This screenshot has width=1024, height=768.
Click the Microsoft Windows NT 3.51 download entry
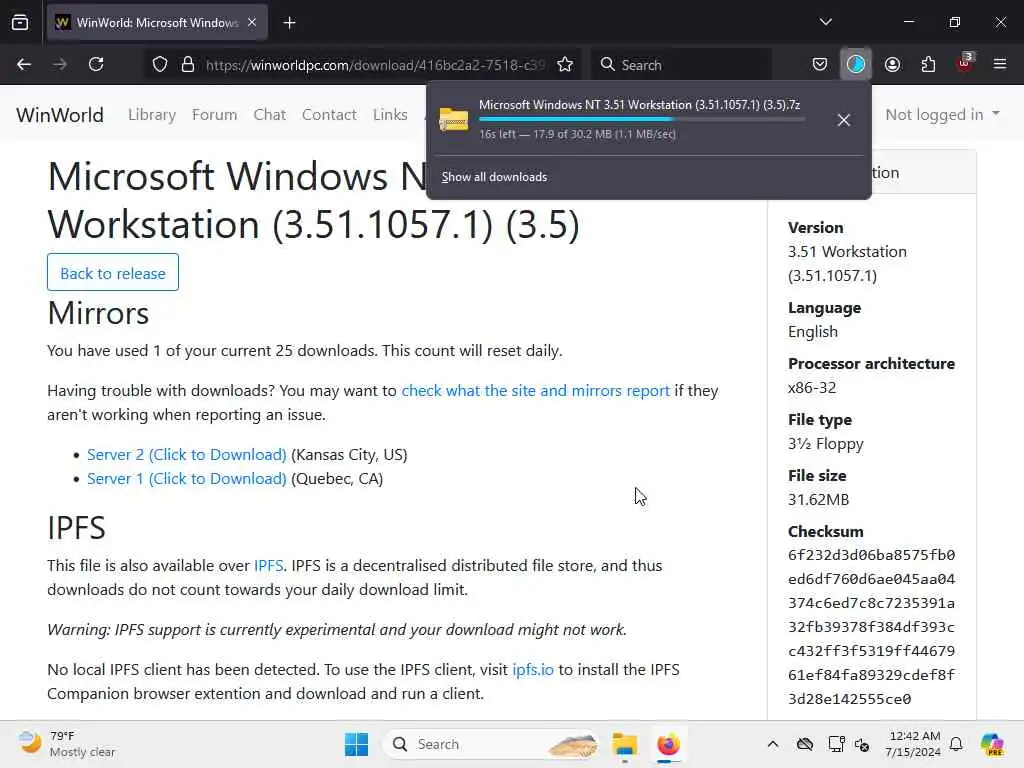(x=639, y=104)
